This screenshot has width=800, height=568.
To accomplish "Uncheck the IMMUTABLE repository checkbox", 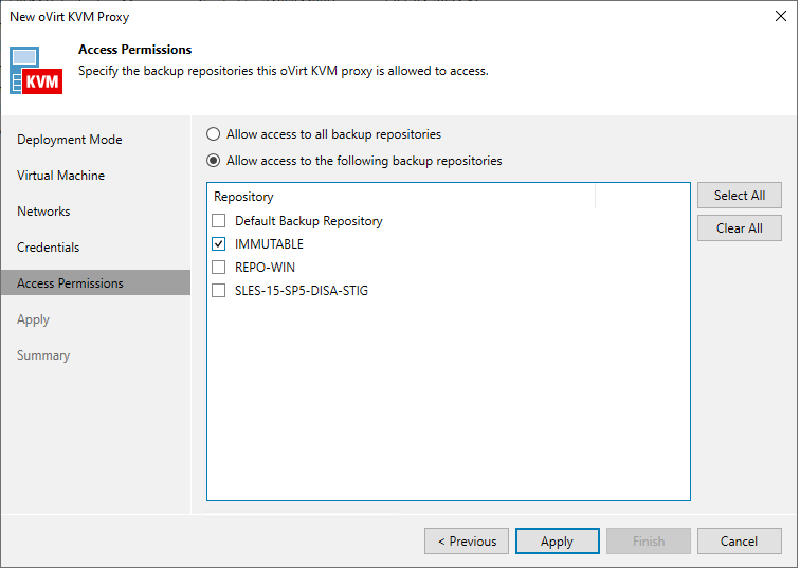I will [218, 244].
